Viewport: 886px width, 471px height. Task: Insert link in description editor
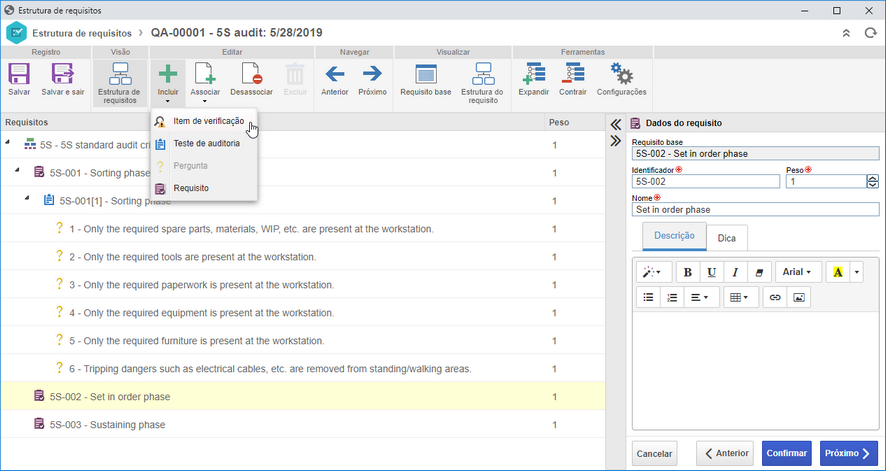tap(775, 297)
